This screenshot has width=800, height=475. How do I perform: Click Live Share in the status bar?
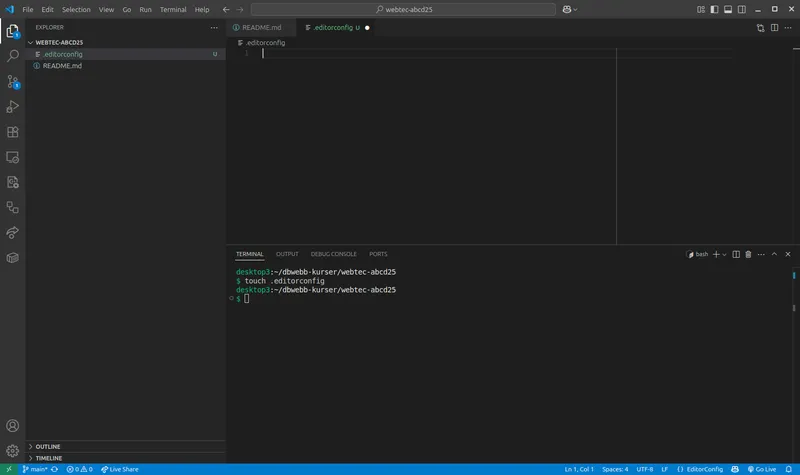(x=120, y=469)
